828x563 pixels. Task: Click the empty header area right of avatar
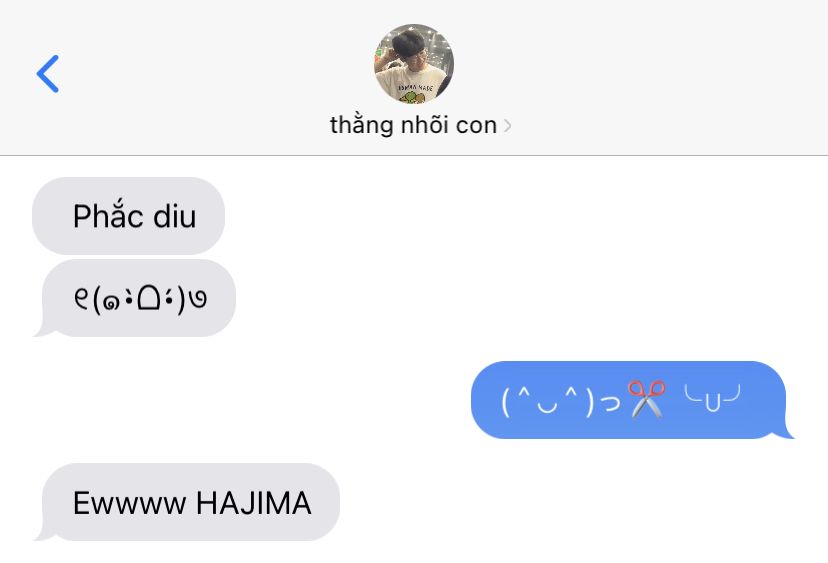point(634,74)
